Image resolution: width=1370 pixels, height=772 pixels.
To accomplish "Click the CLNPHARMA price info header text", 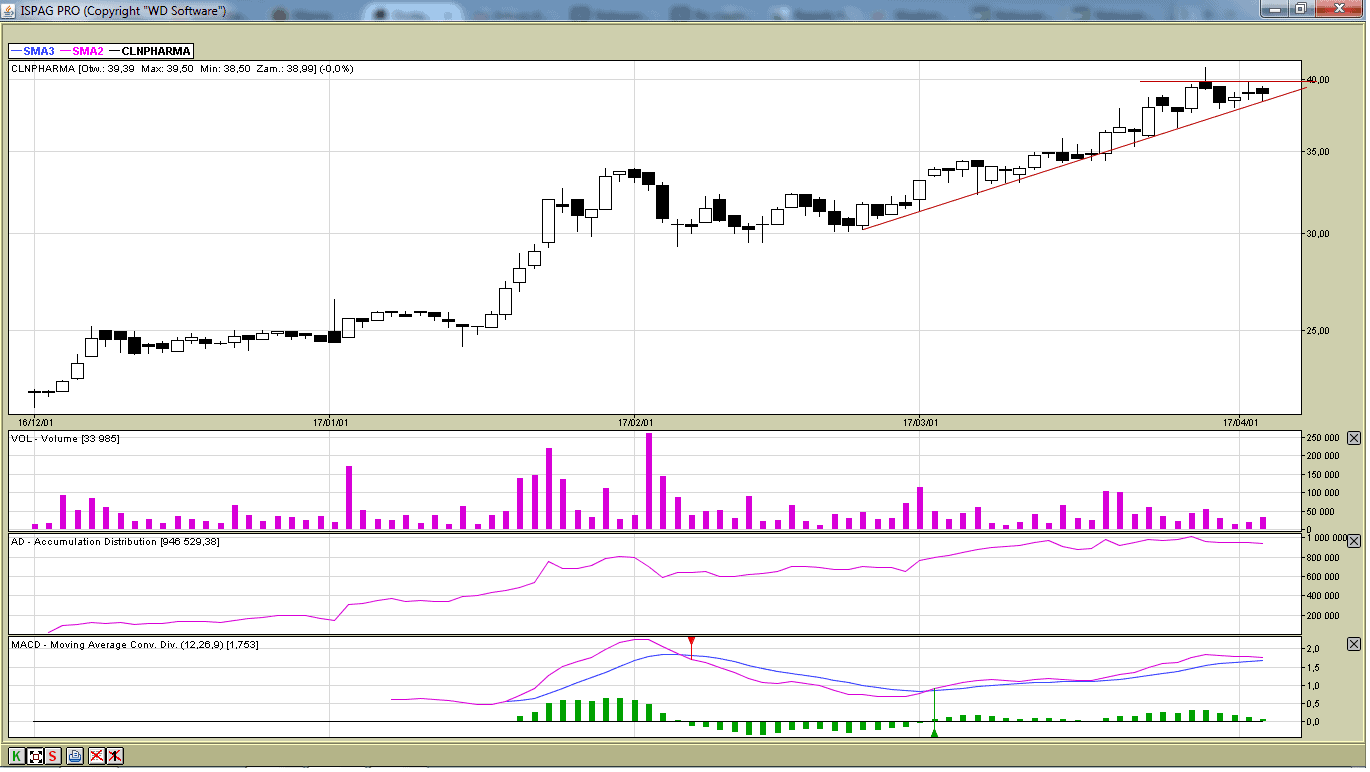I will (x=182, y=69).
